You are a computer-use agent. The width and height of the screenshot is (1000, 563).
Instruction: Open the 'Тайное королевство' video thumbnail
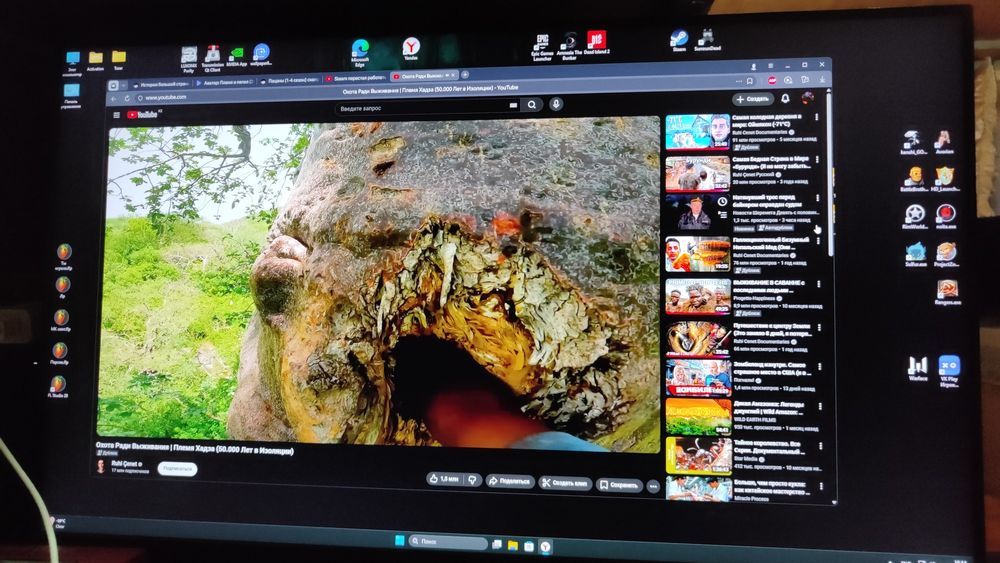698,456
